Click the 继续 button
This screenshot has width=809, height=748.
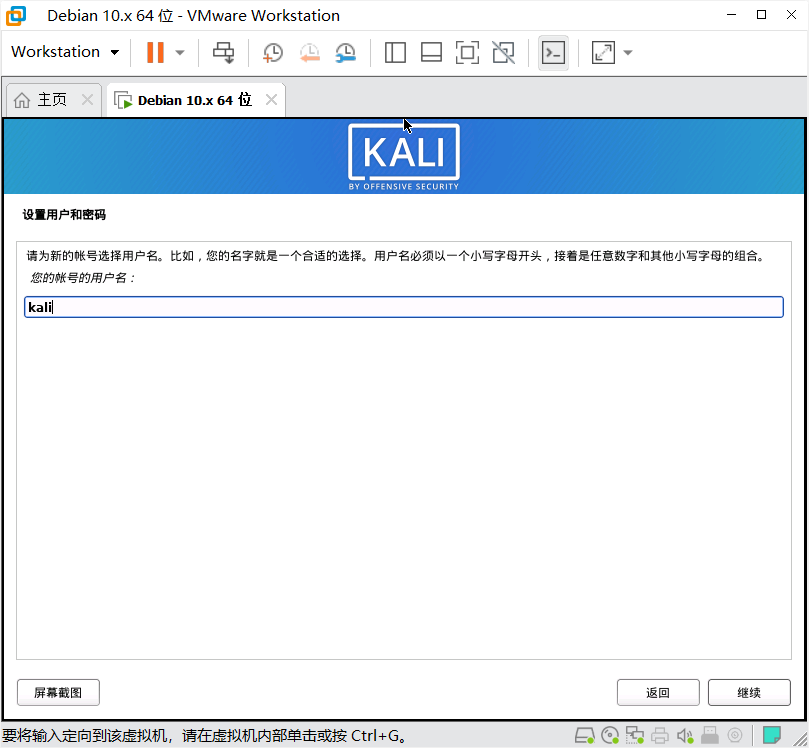[x=749, y=692]
